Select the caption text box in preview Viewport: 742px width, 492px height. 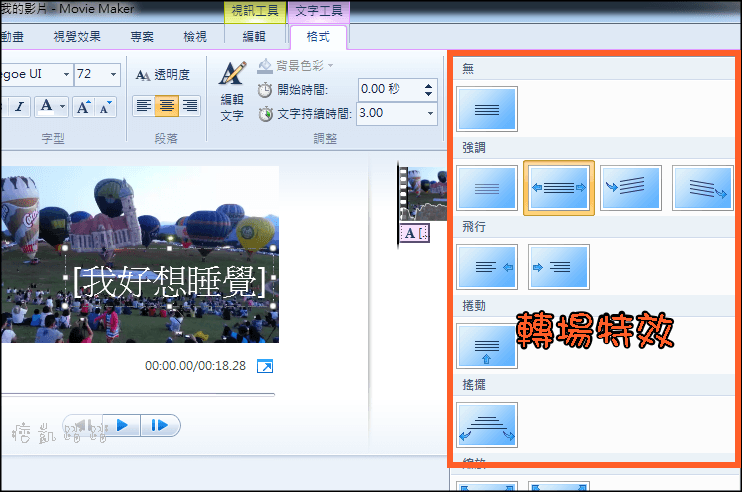point(169,278)
